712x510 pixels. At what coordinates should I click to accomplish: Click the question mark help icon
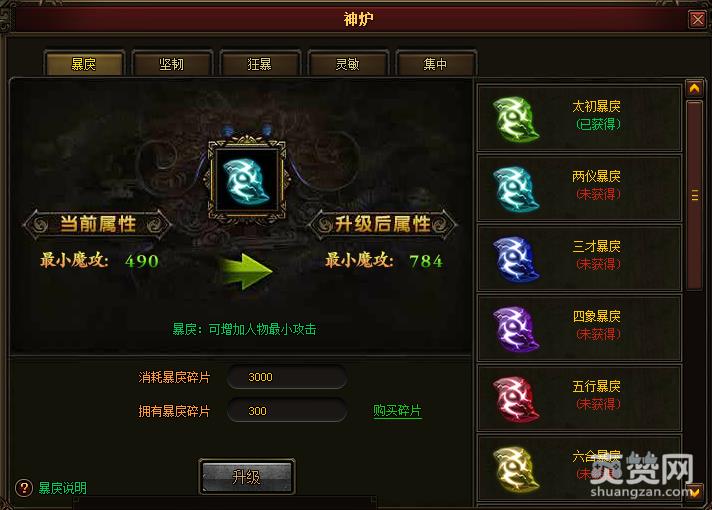(24, 488)
